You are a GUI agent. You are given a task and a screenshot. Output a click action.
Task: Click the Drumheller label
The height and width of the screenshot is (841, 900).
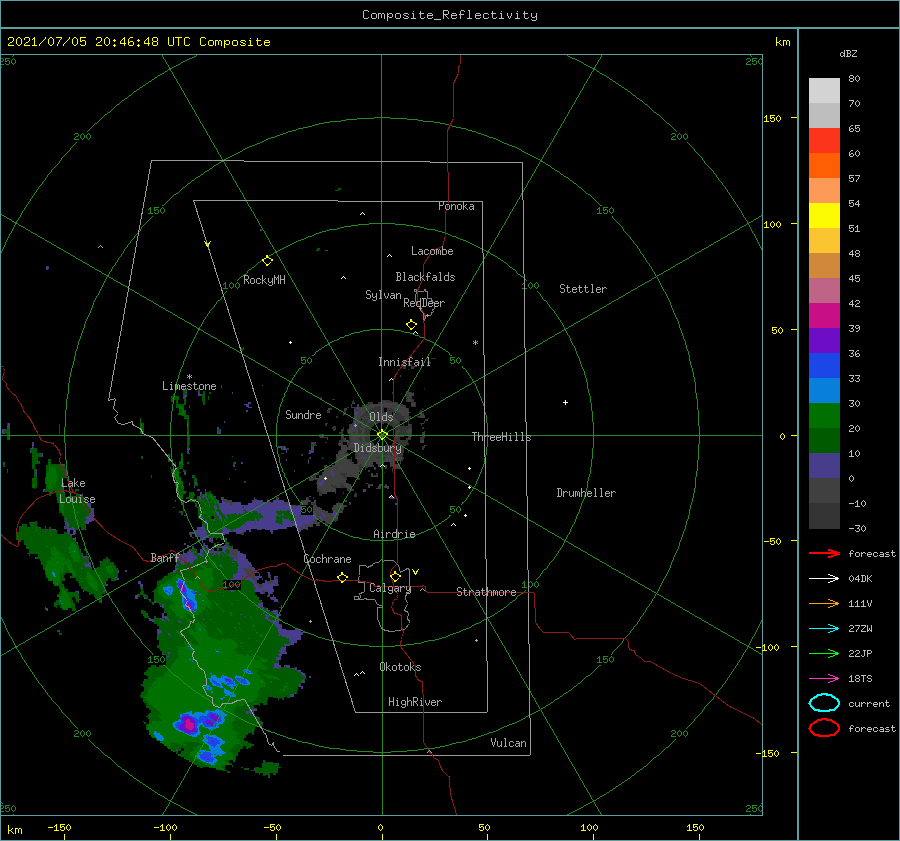(x=586, y=493)
